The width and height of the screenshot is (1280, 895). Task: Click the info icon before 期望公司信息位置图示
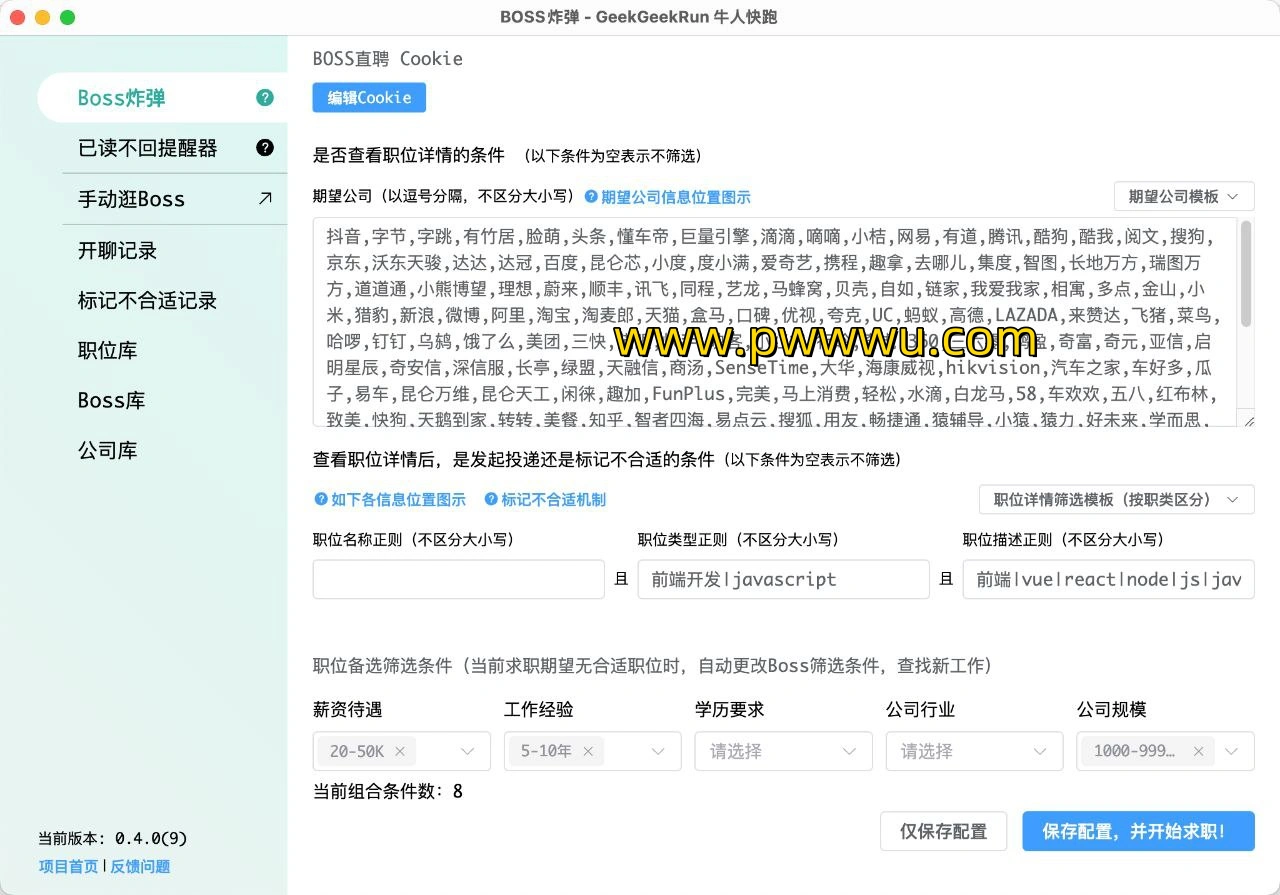click(x=591, y=197)
